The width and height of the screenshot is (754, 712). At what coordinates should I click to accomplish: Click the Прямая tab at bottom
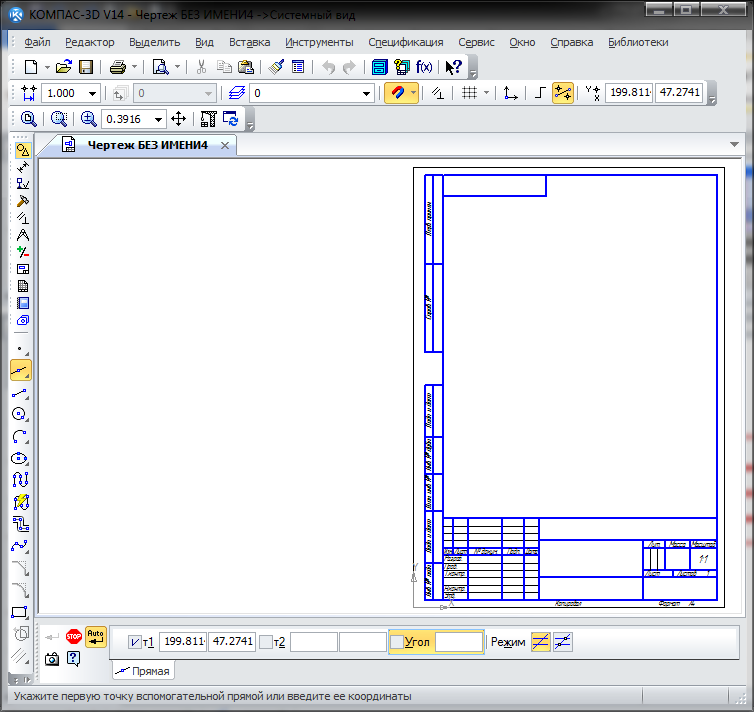(x=142, y=670)
